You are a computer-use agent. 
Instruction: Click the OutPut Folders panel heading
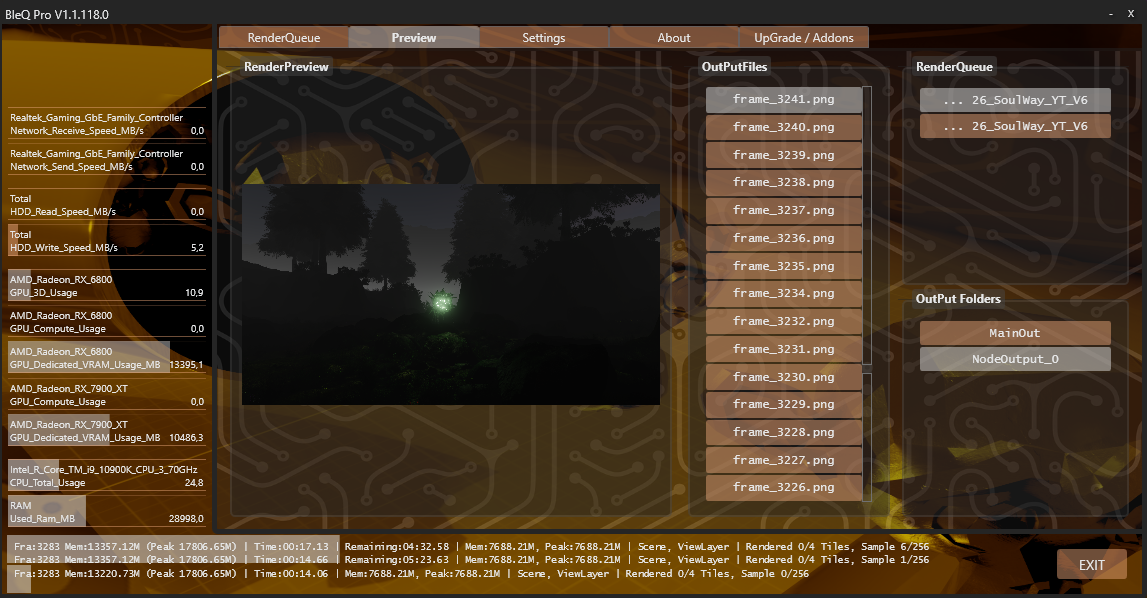coord(958,299)
